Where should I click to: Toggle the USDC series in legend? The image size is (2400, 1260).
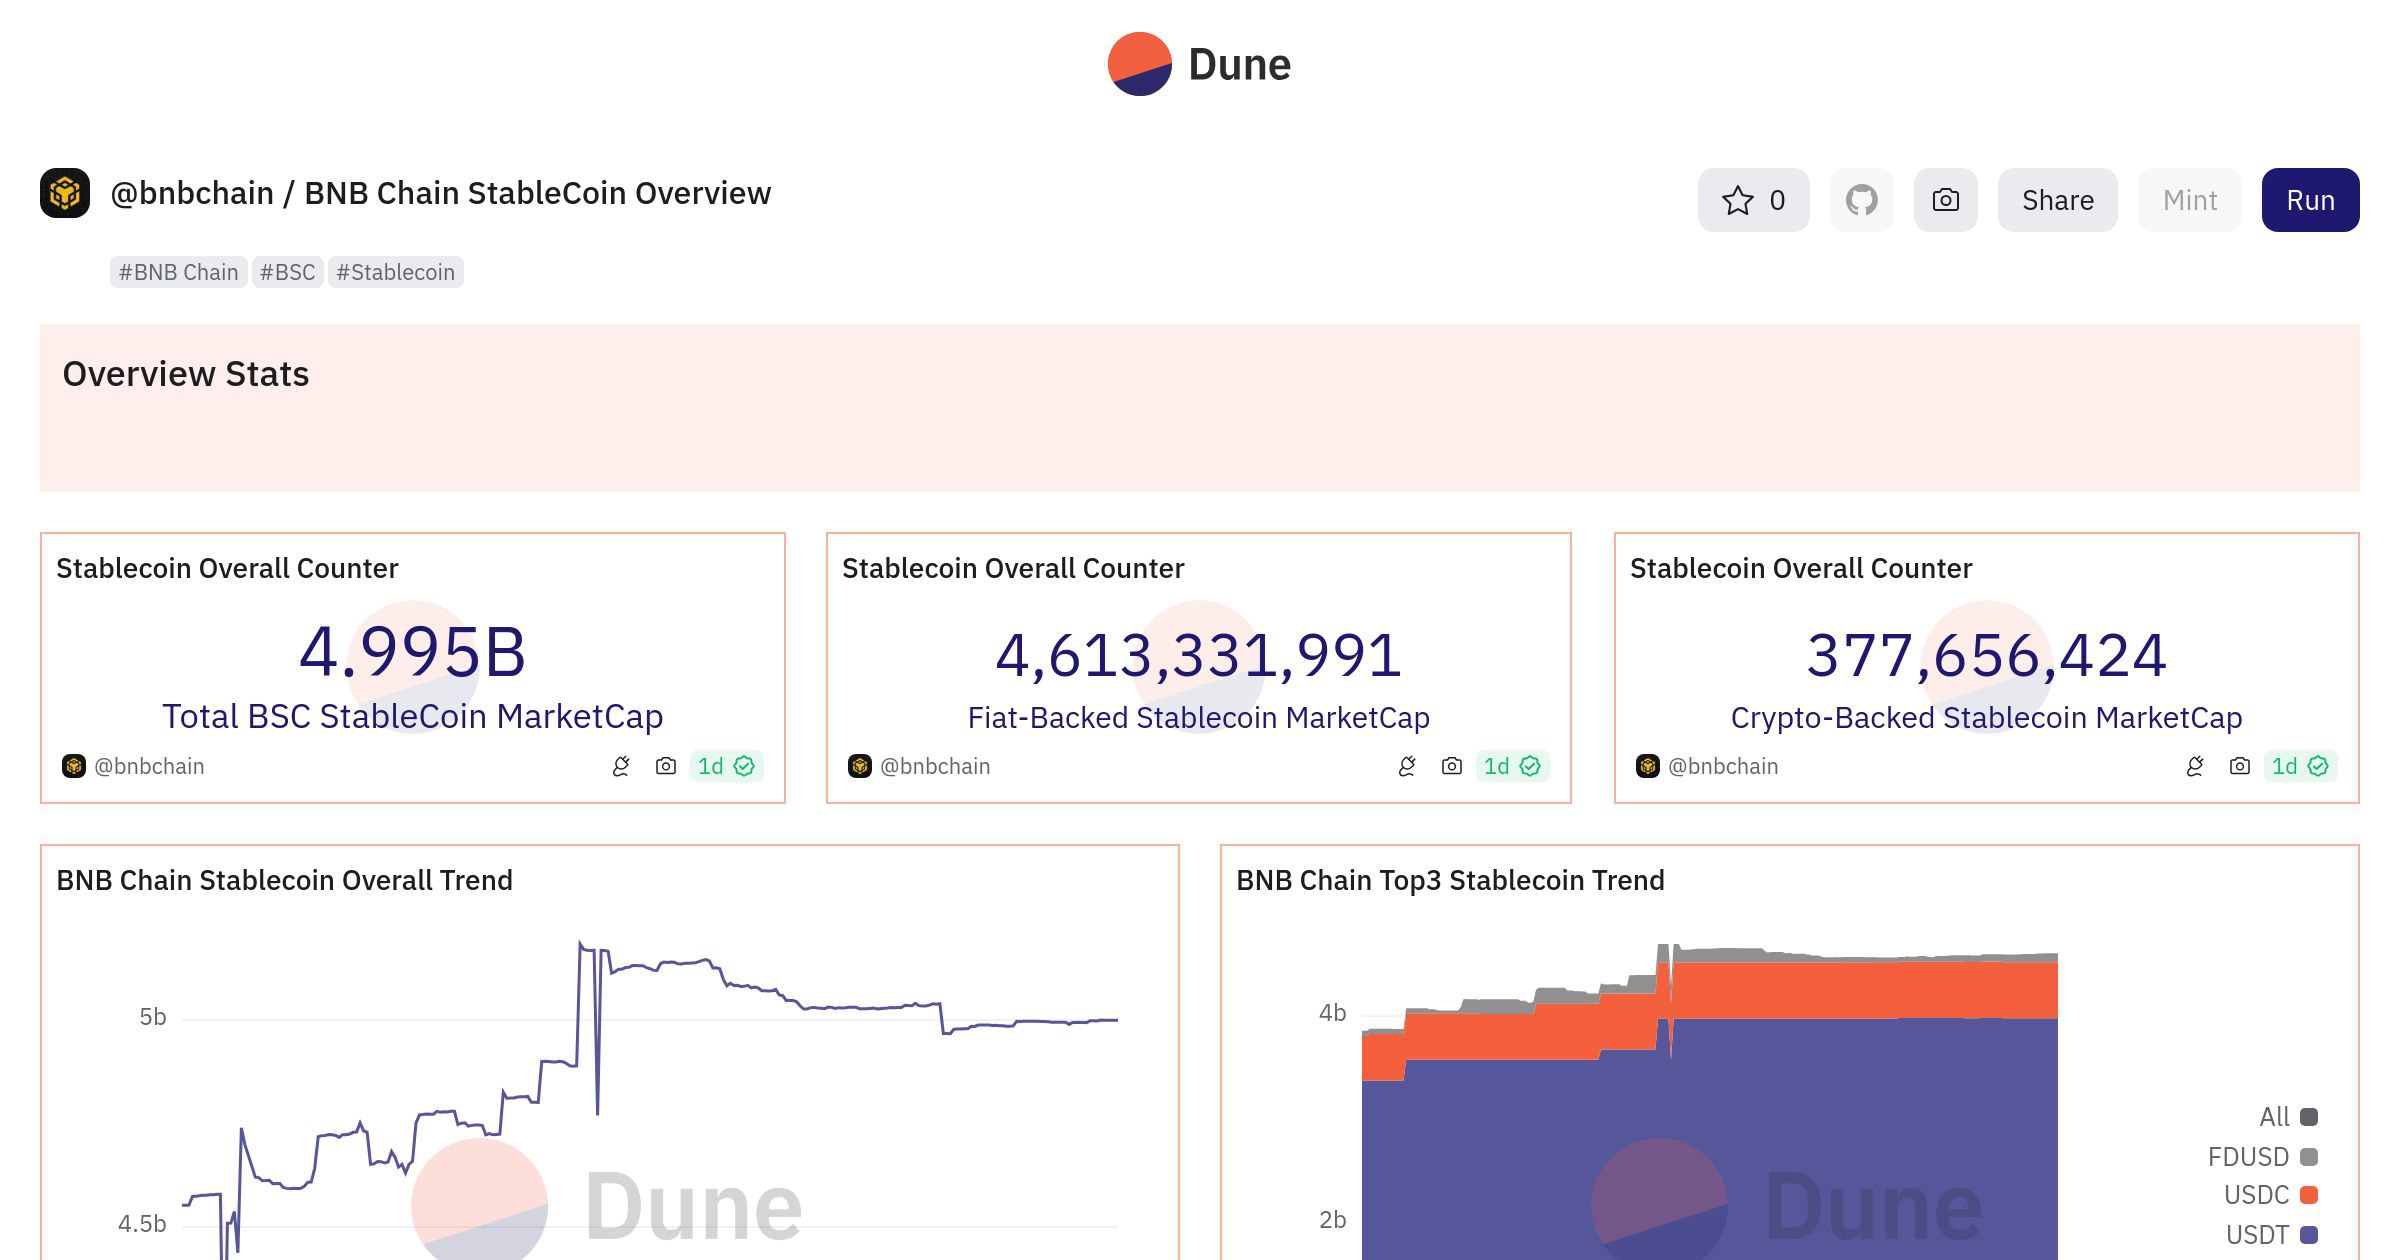(2270, 1195)
